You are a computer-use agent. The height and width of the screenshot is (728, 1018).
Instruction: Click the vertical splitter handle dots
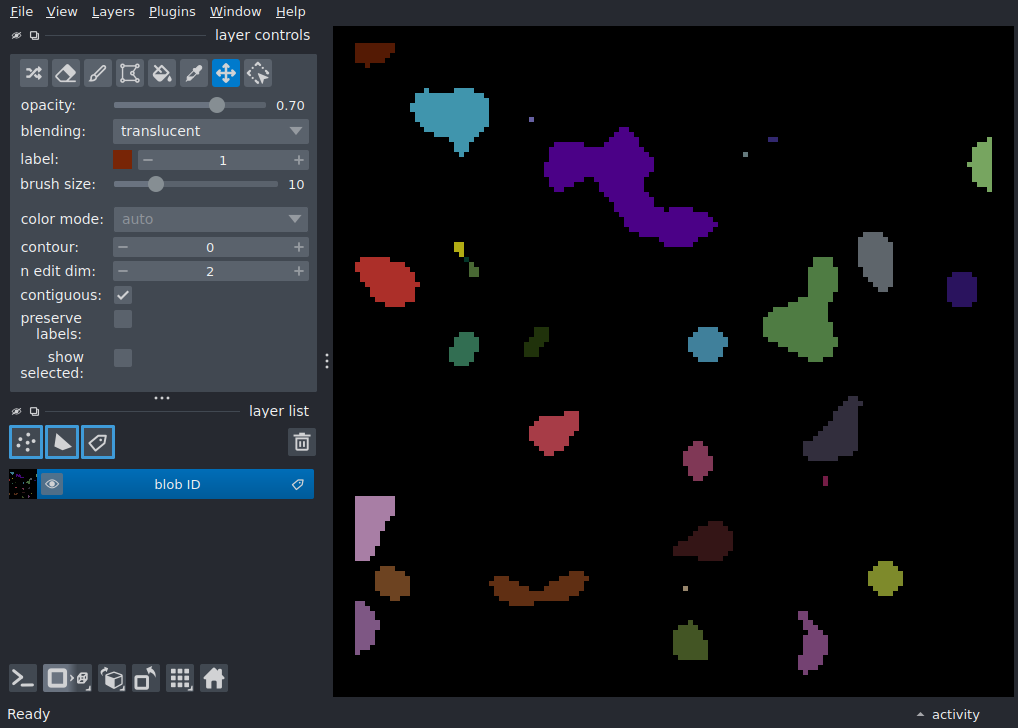327,361
